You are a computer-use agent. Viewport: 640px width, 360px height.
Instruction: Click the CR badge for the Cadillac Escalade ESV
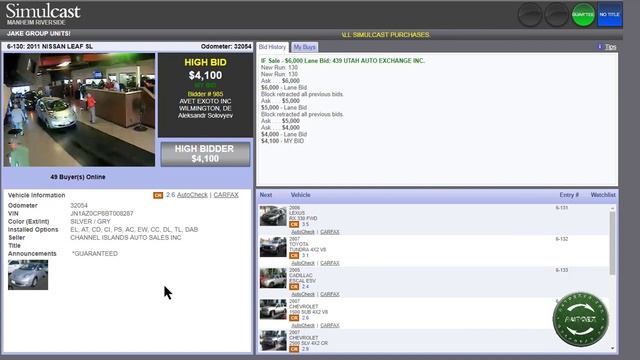(x=294, y=287)
